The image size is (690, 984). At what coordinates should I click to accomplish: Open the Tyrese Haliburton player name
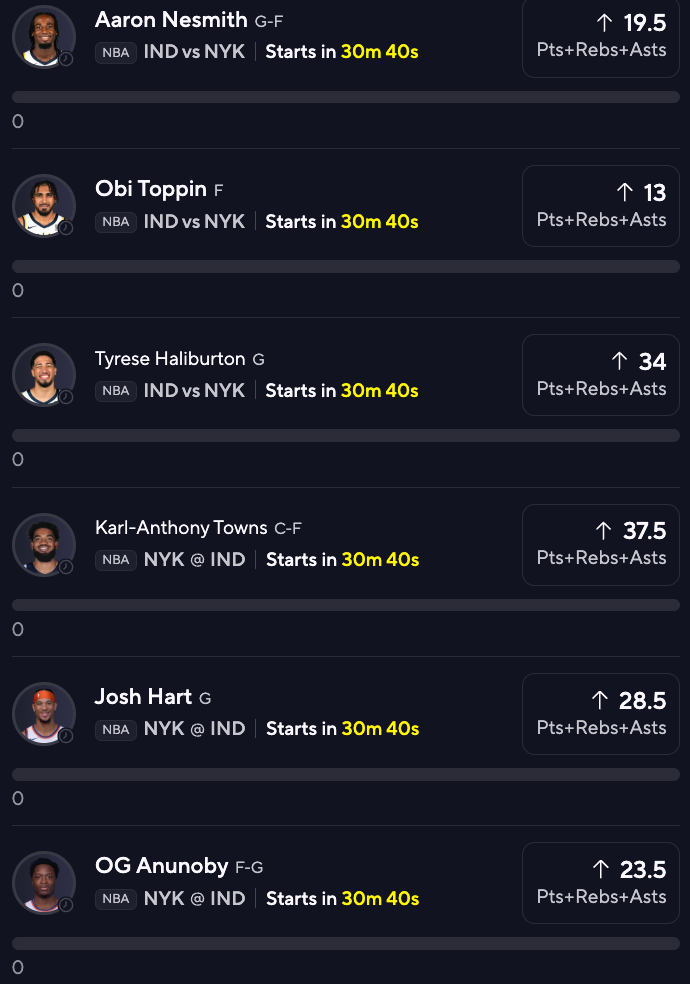(170, 359)
